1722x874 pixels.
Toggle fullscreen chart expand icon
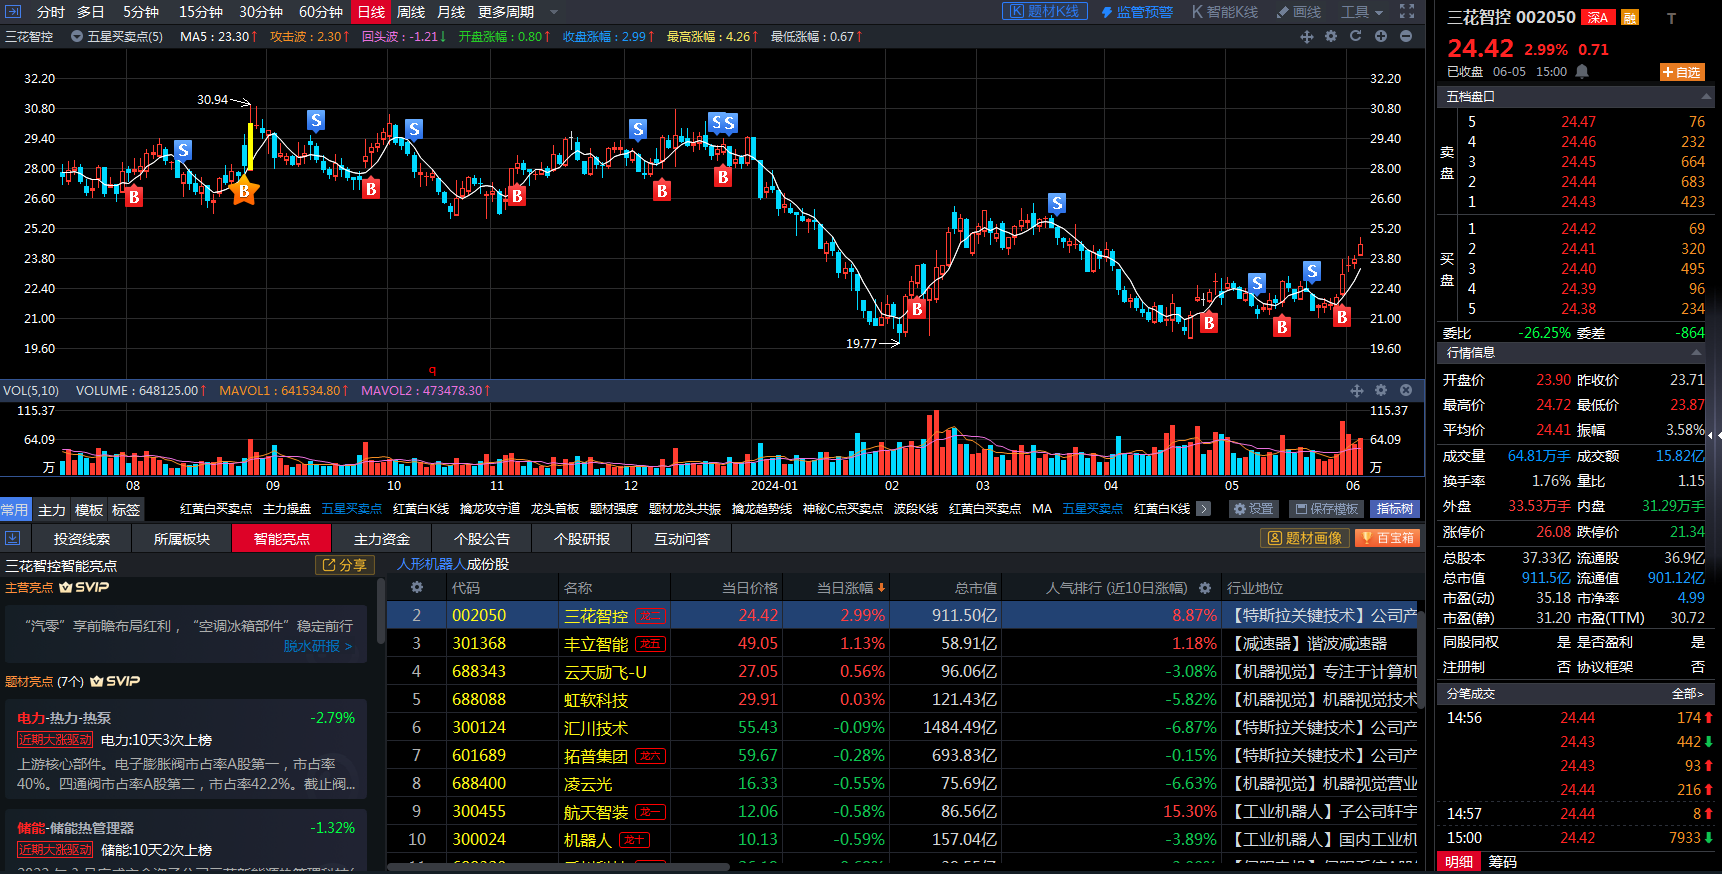1407,11
